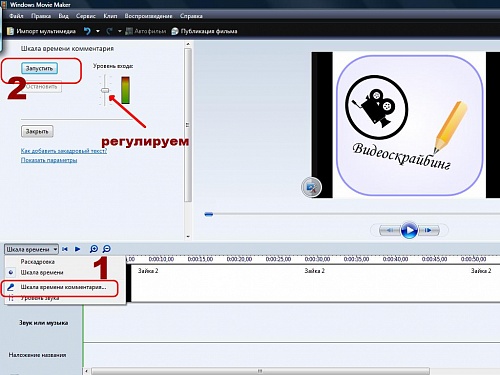500x375 pixels.
Task: Click the Publish Movie icon
Action: pos(175,31)
